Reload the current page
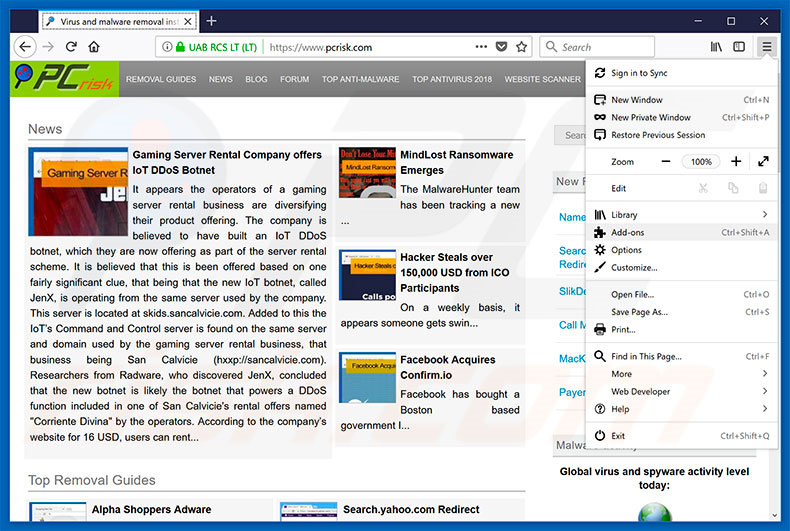 pos(71,47)
